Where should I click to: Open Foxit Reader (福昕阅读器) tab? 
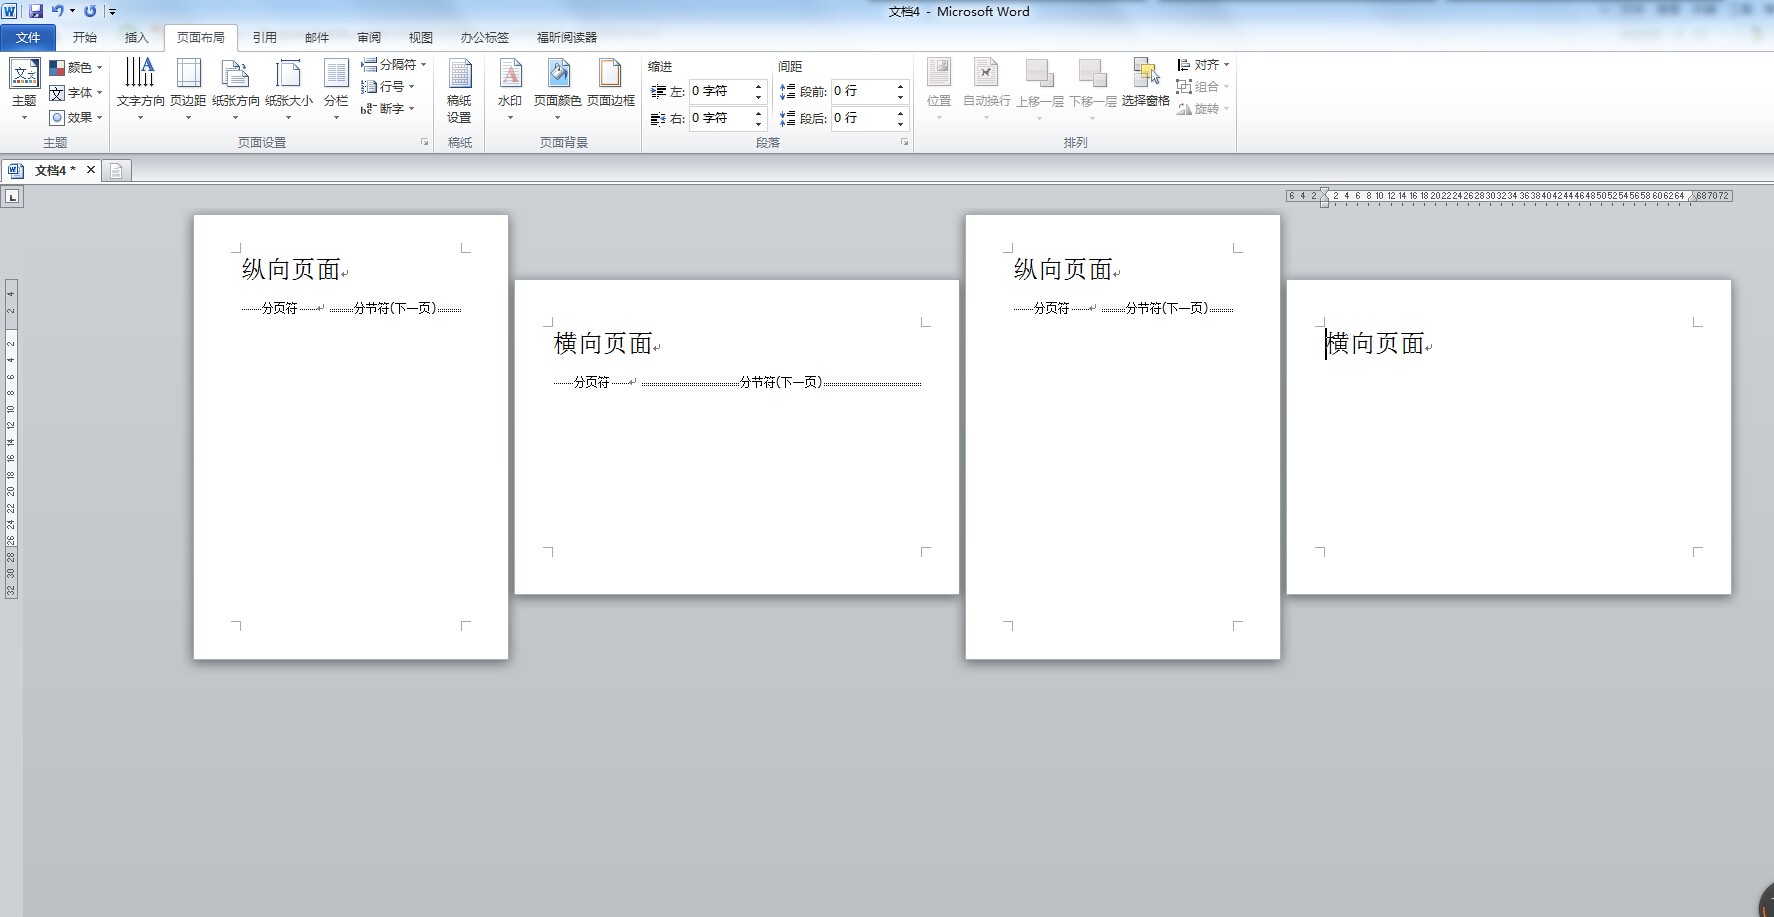tap(567, 37)
